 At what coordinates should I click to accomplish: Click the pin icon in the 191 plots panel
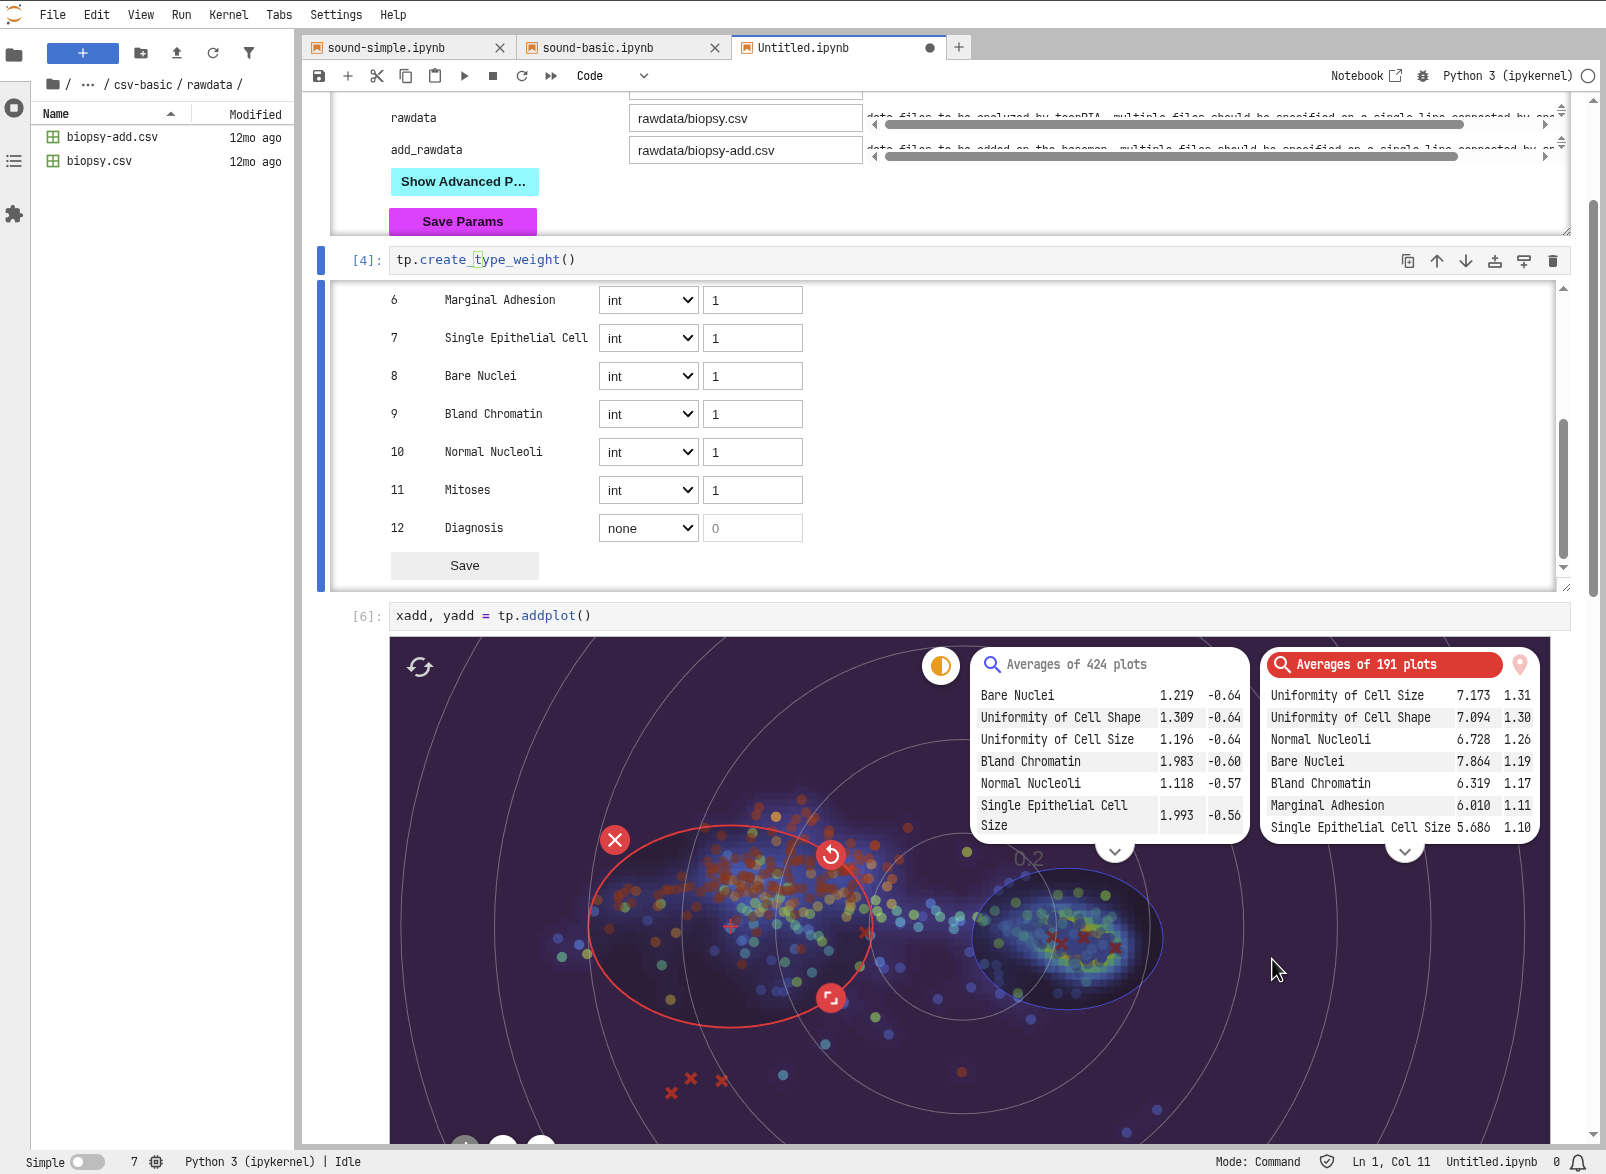point(1520,665)
